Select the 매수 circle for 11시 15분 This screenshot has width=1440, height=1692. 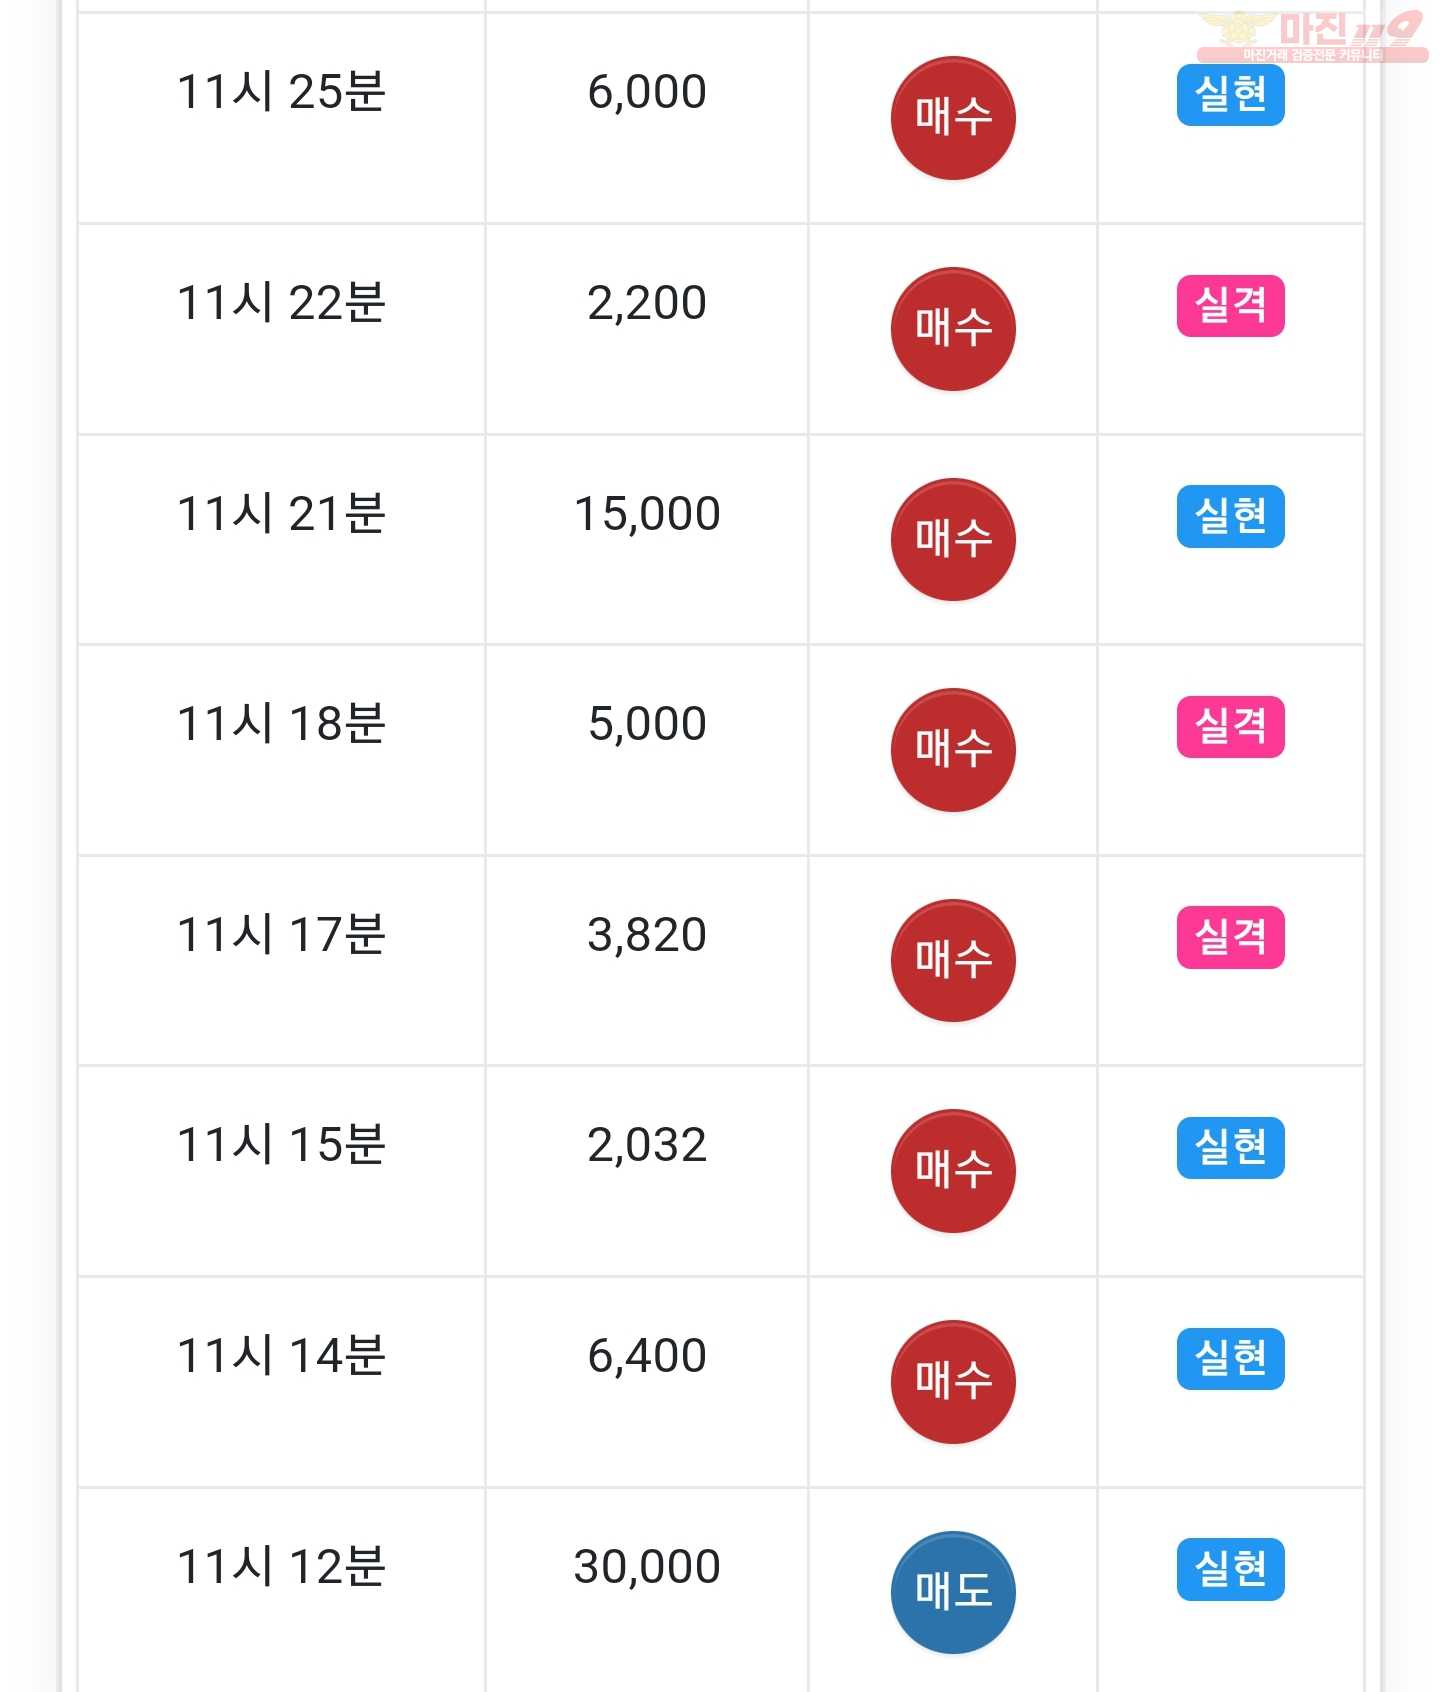pyautogui.click(x=952, y=1171)
